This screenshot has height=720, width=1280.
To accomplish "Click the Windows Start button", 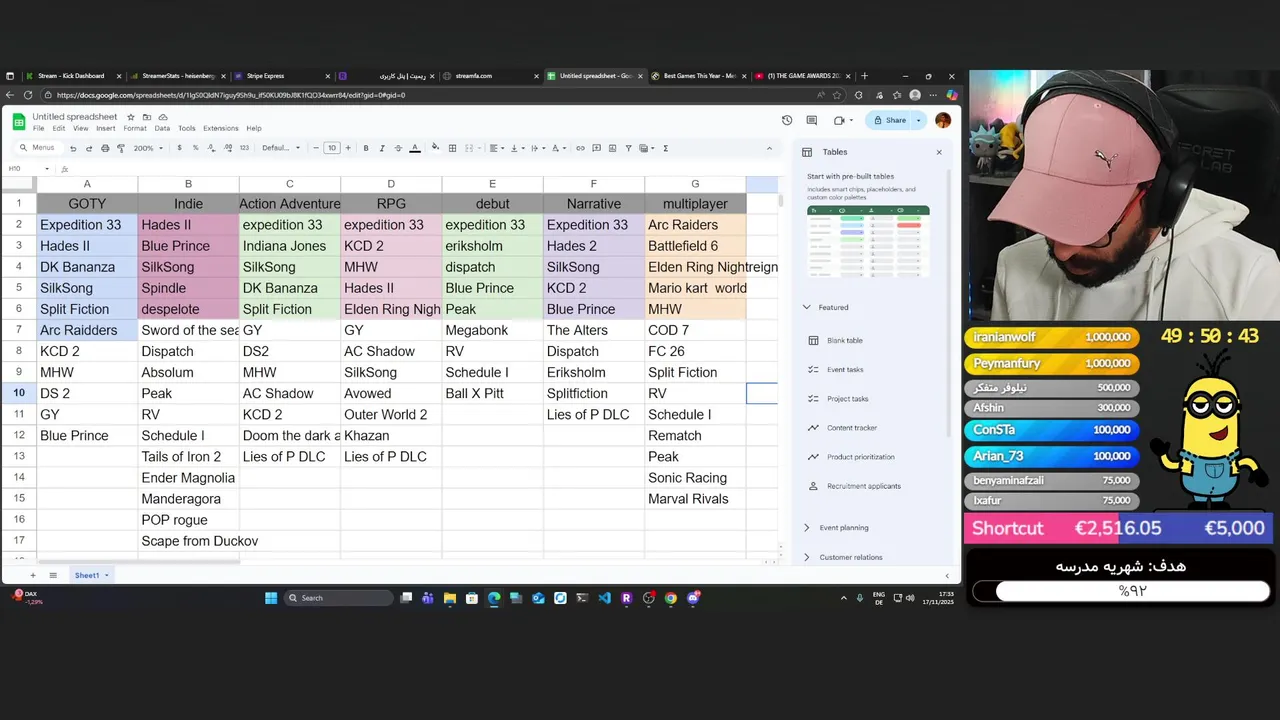I will pyautogui.click(x=271, y=598).
